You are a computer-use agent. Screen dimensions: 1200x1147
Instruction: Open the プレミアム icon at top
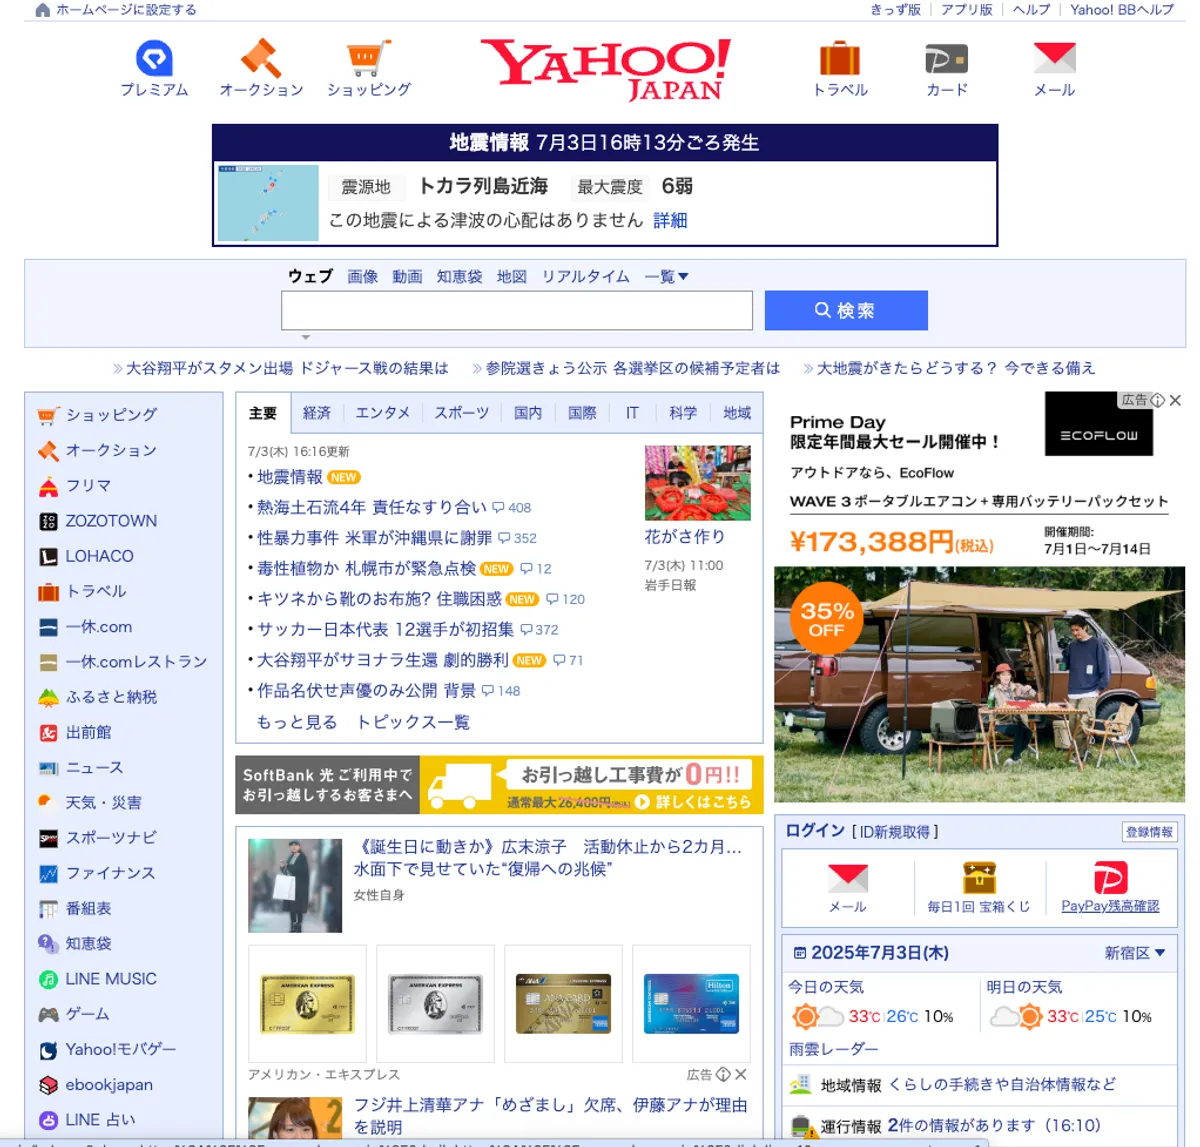154,59
